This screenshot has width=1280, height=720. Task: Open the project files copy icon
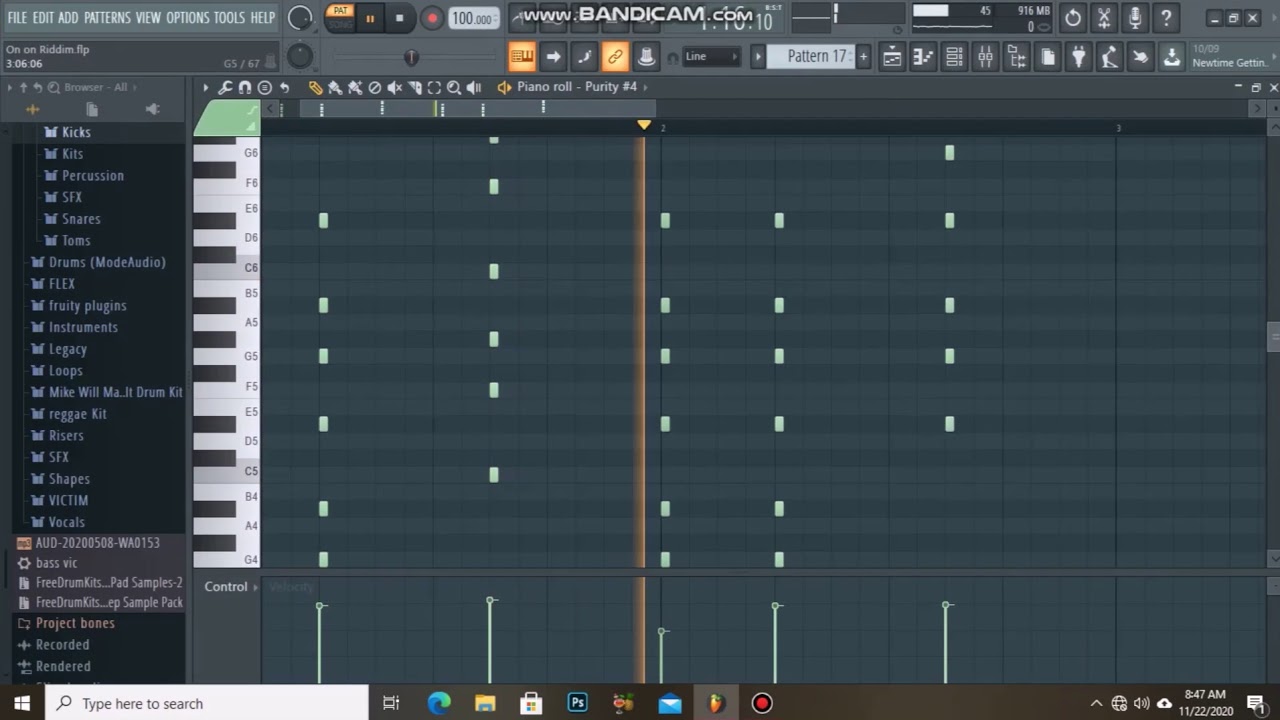click(x=1047, y=57)
